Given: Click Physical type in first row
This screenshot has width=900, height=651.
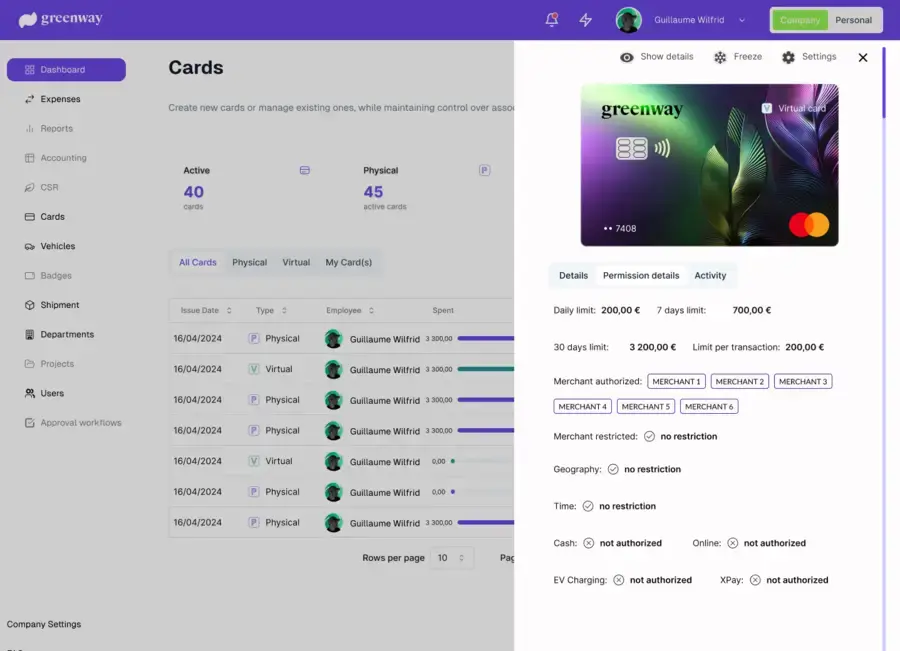Looking at the screenshot, I should point(274,338).
